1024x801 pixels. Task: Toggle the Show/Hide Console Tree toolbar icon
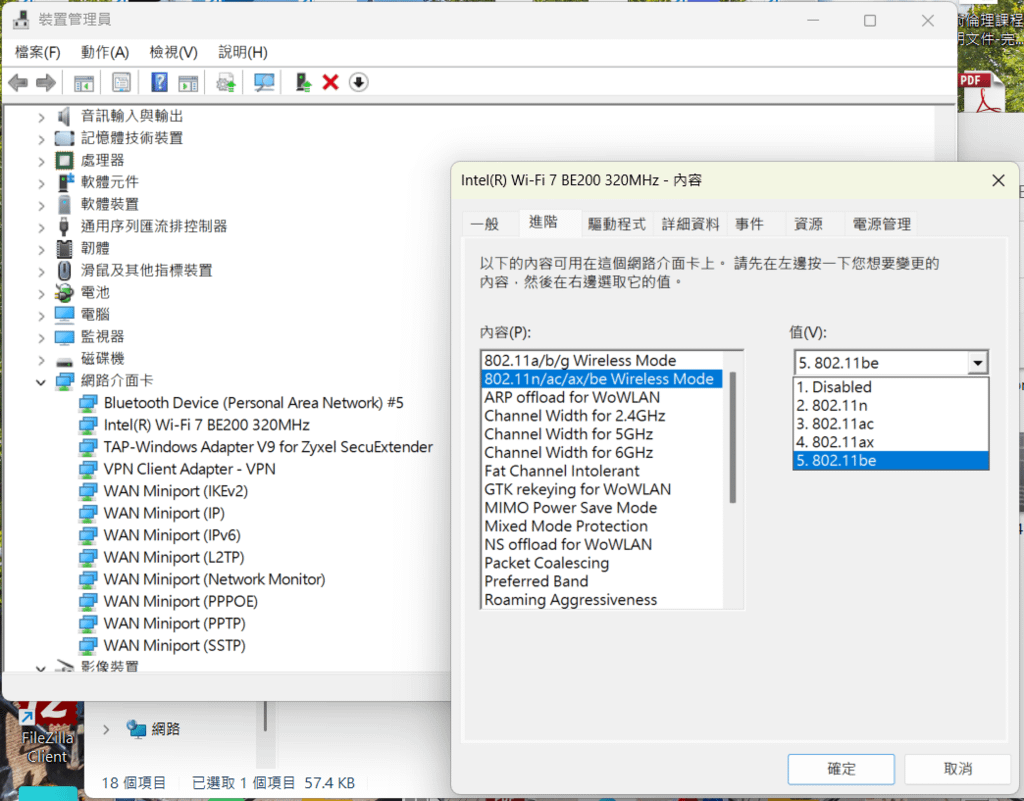coord(84,83)
